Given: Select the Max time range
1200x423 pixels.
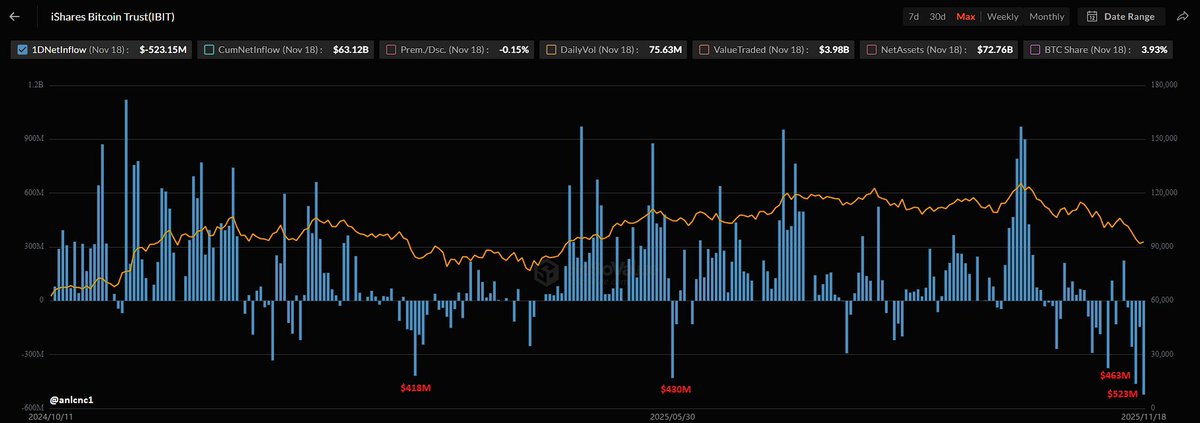Looking at the screenshot, I should [966, 16].
